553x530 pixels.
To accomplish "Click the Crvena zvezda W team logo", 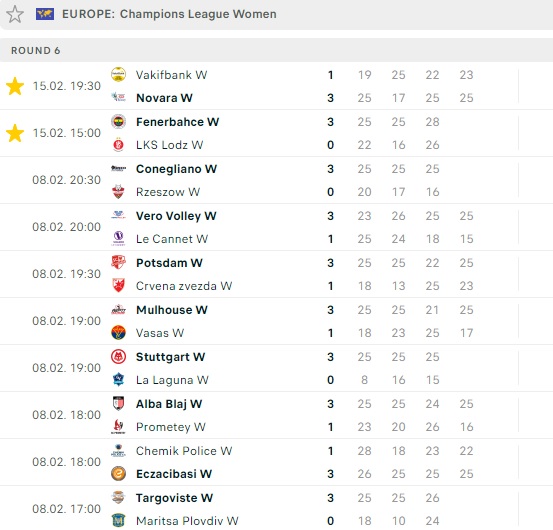I will coord(118,286).
